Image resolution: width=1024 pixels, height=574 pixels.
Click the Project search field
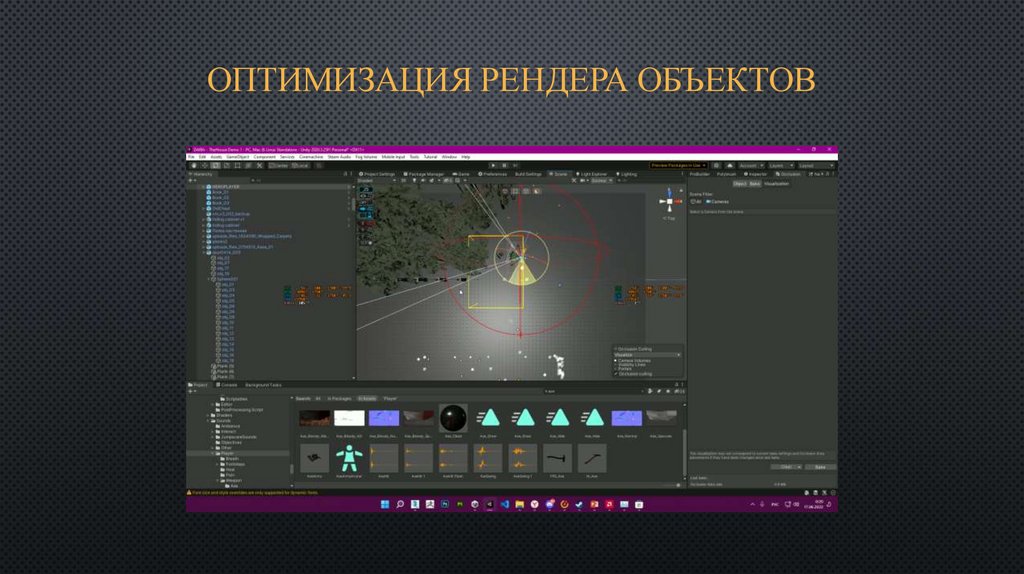click(594, 392)
